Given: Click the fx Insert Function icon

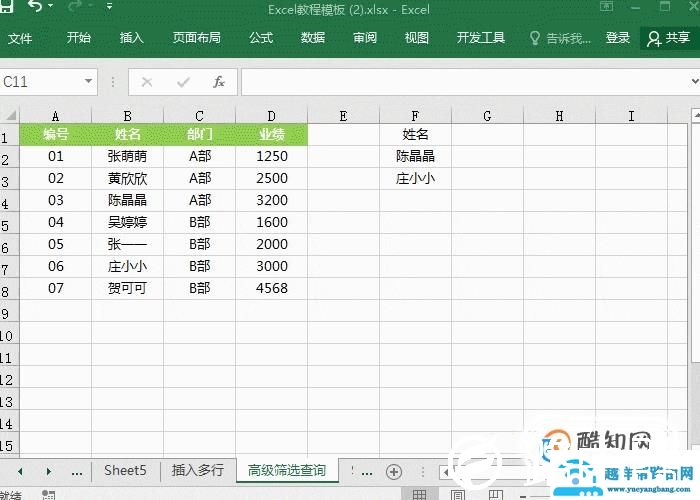Looking at the screenshot, I should (219, 82).
